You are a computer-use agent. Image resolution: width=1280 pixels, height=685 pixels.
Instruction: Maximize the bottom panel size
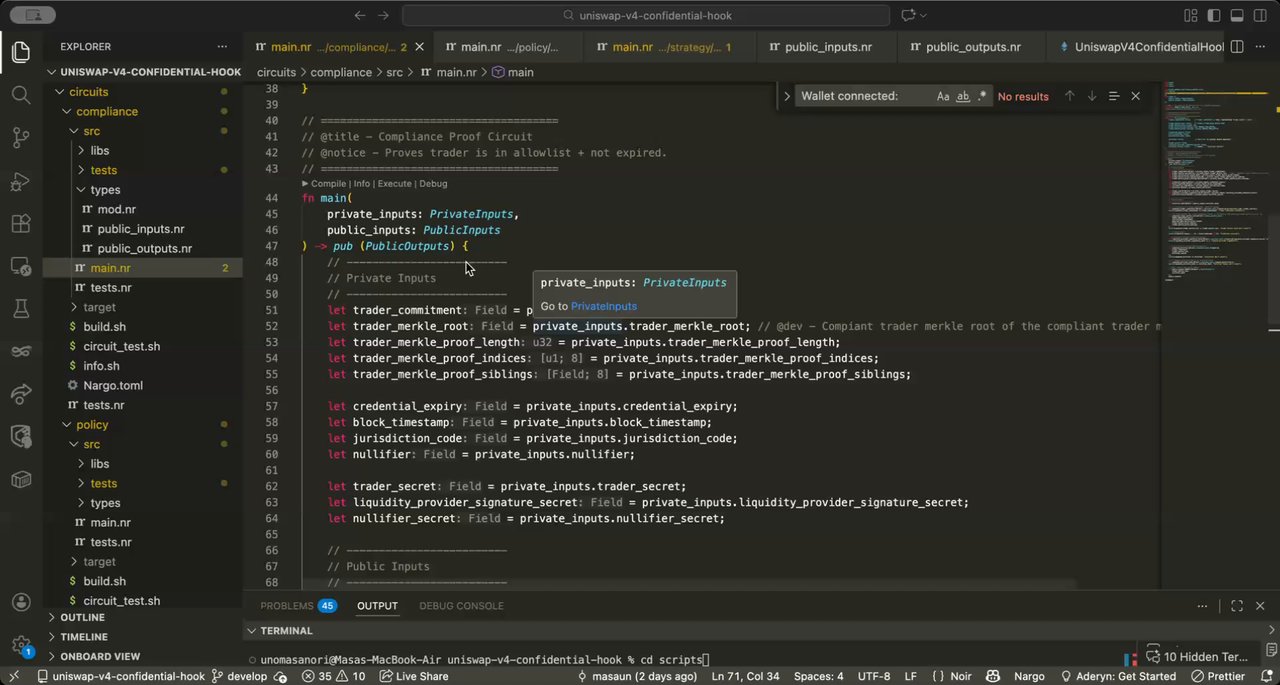[1236, 606]
